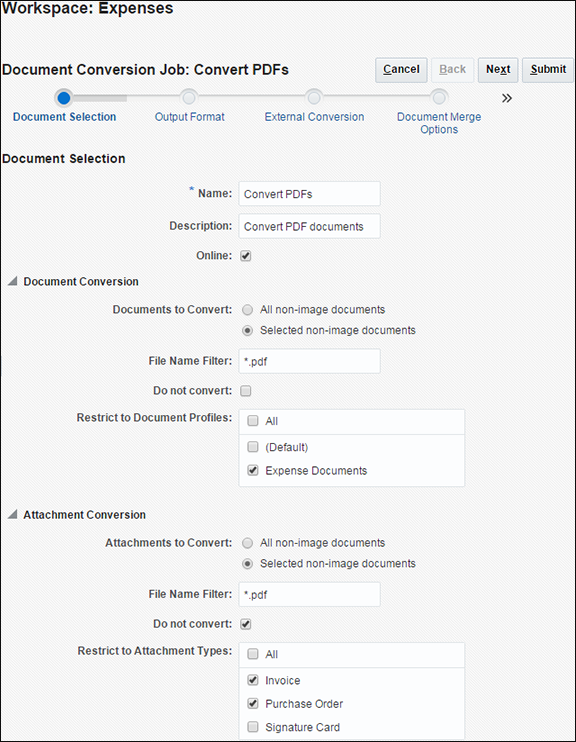The width and height of the screenshot is (576, 742).
Task: Click the Submit button
Action: coord(548,70)
